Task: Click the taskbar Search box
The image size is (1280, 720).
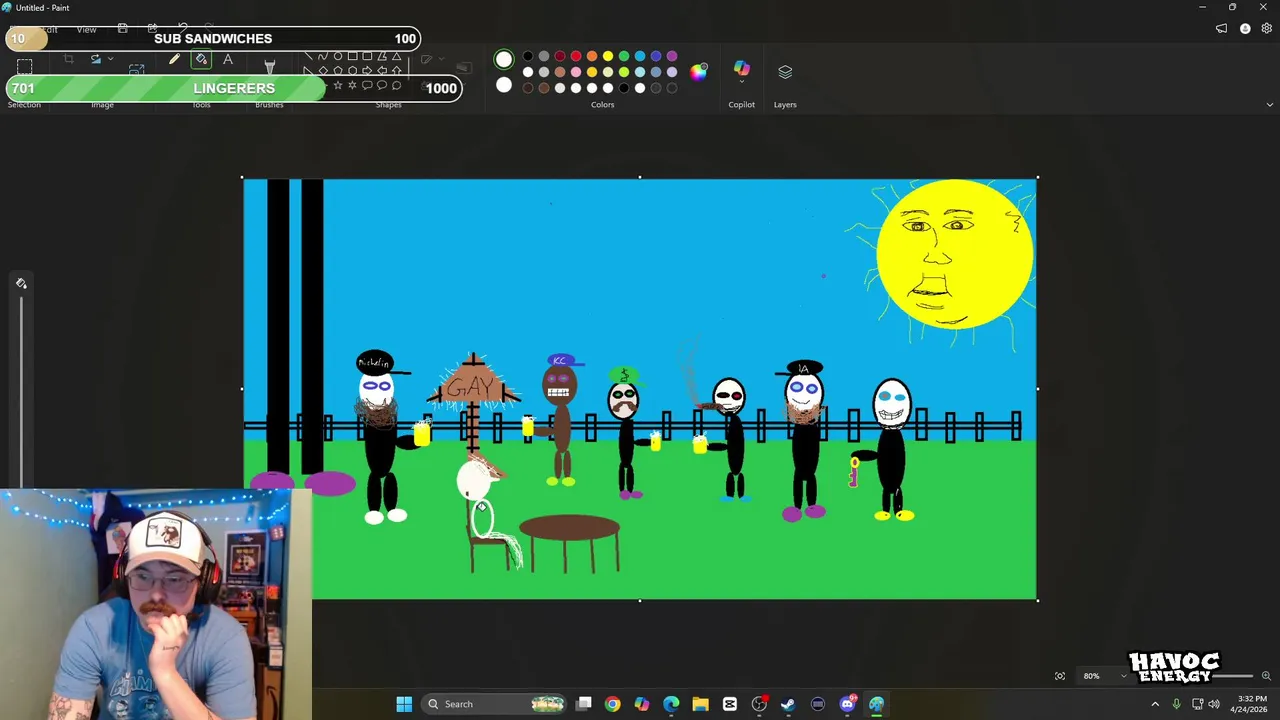Action: pos(494,704)
